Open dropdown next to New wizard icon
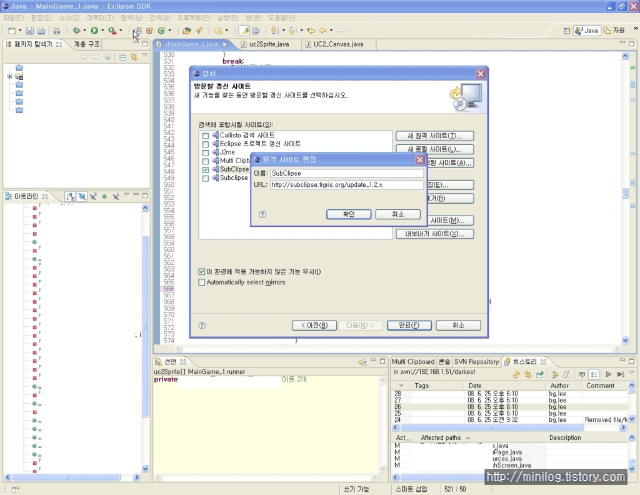This screenshot has width=640, height=495. tap(20, 31)
